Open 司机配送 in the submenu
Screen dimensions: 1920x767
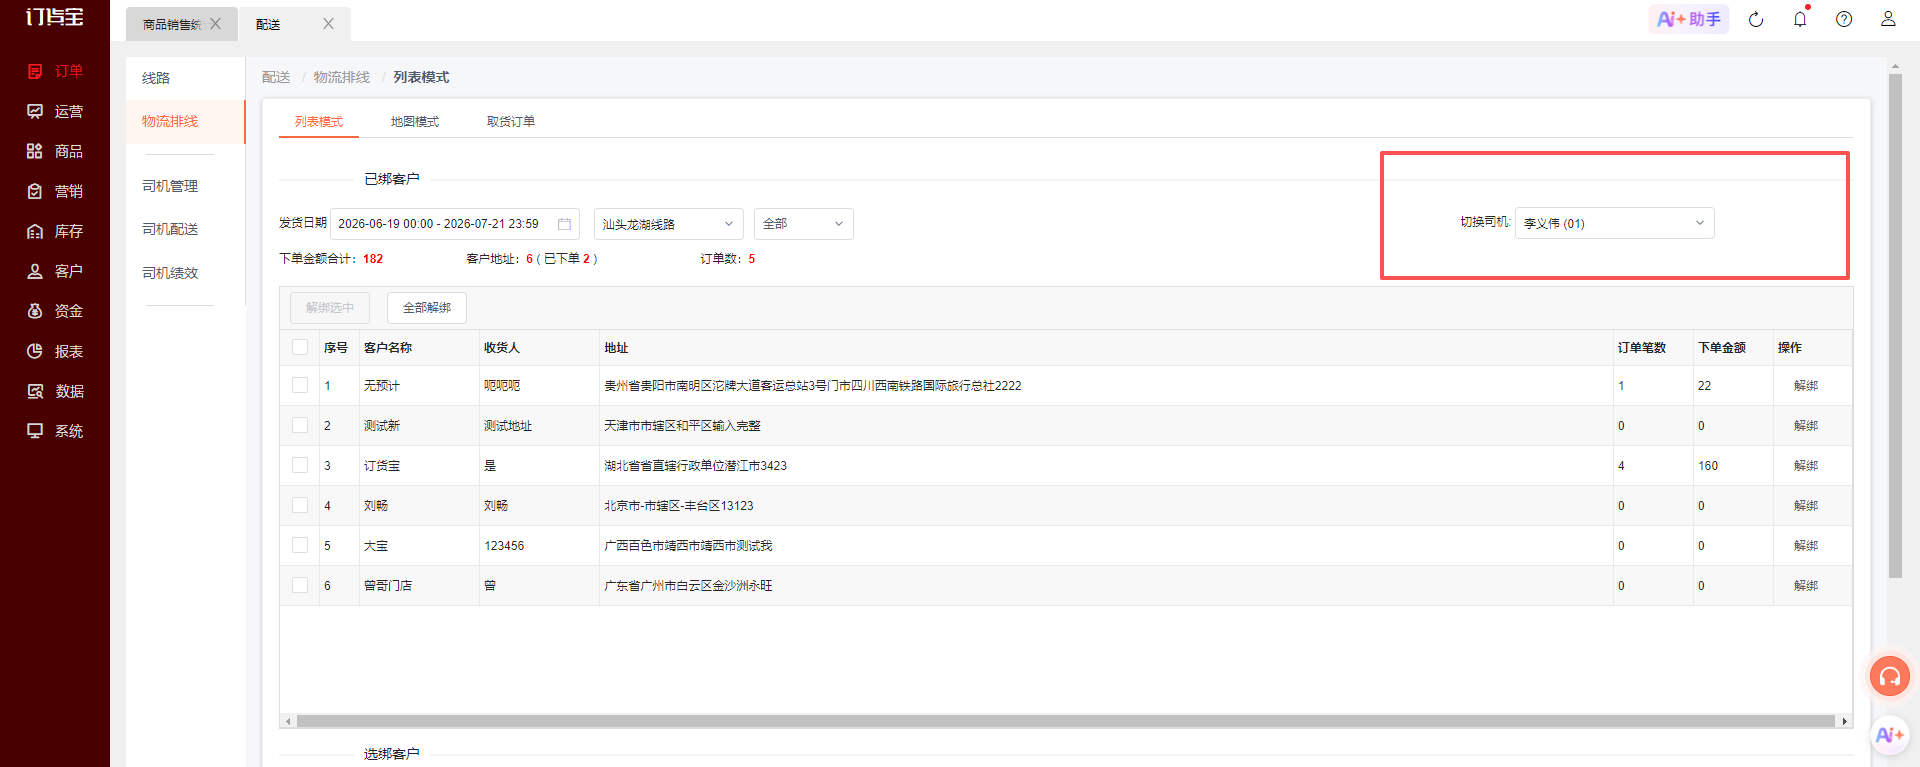[x=185, y=229]
